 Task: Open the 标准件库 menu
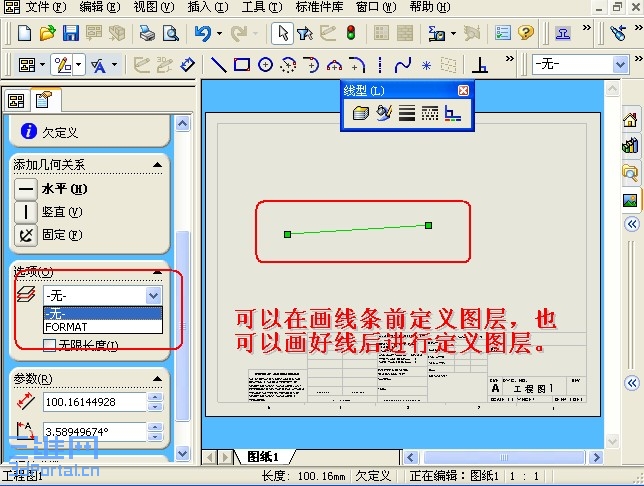319,7
